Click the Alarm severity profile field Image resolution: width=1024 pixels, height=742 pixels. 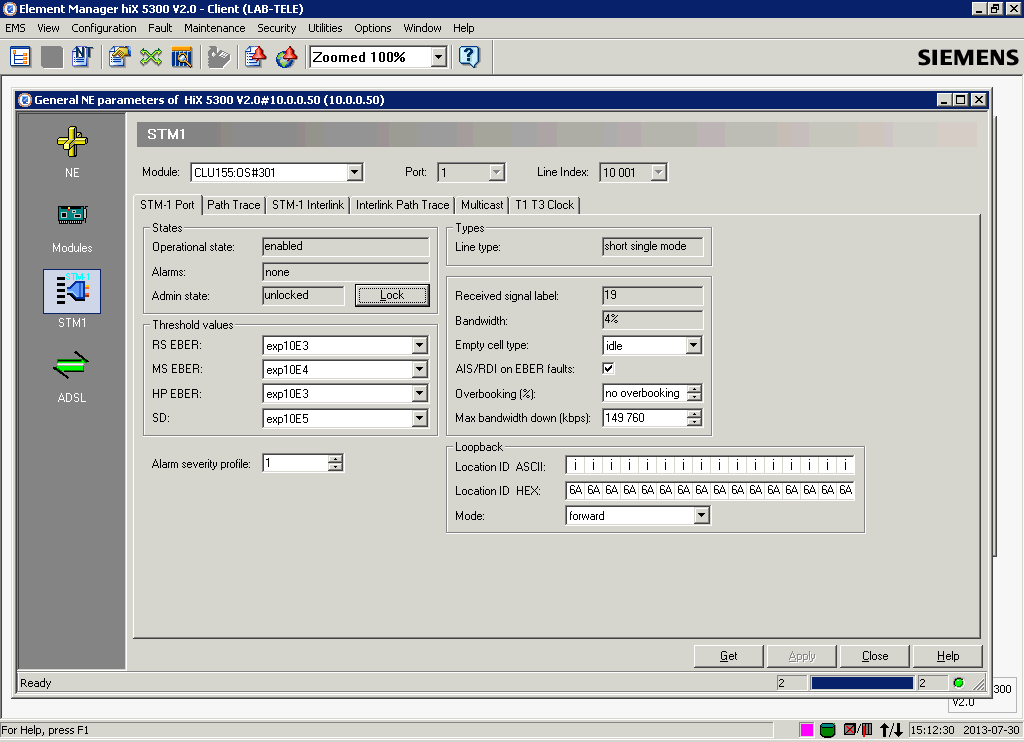tap(295, 463)
